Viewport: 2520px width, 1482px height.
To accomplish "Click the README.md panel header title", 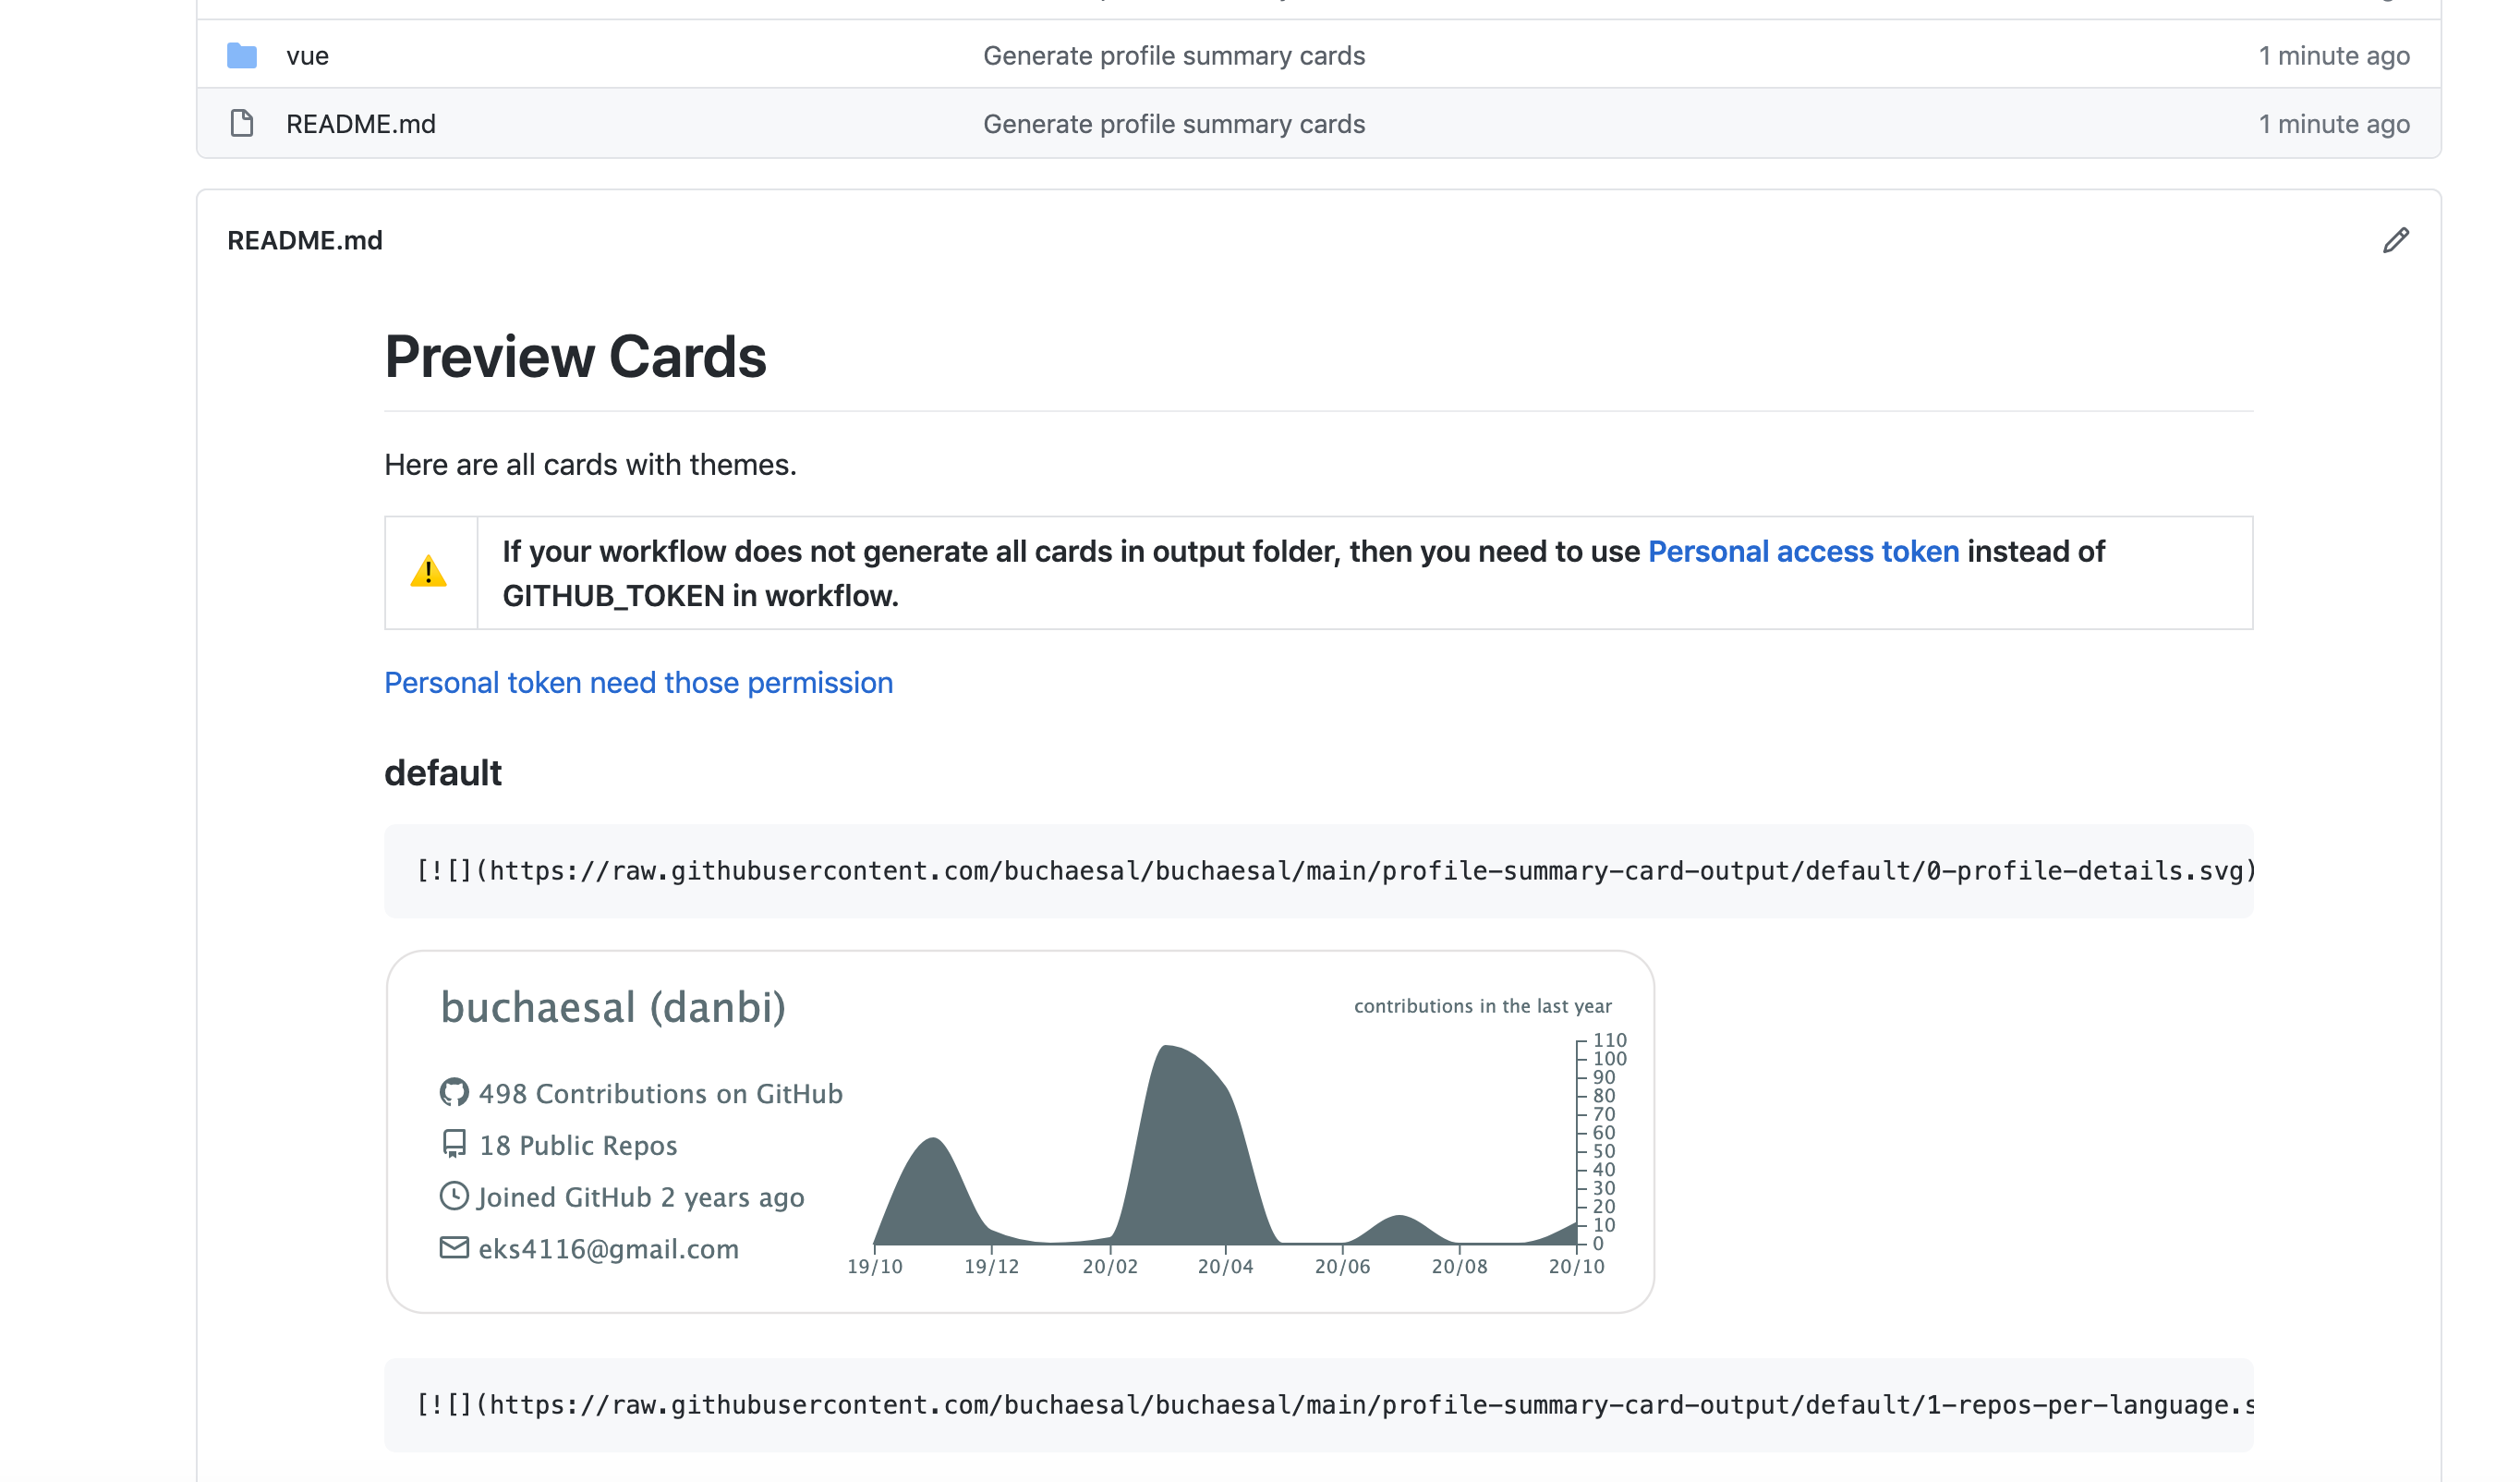I will [305, 241].
